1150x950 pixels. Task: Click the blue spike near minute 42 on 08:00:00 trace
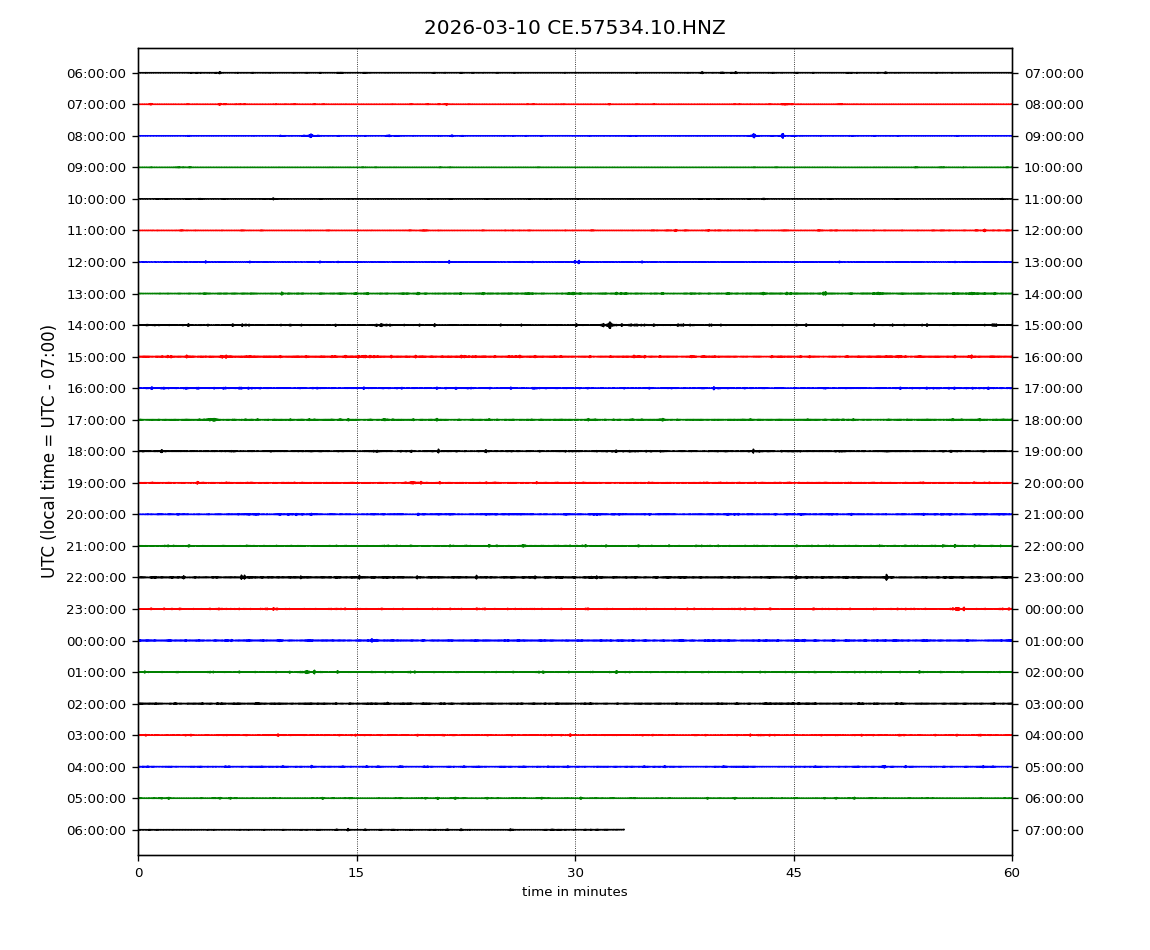click(x=753, y=136)
